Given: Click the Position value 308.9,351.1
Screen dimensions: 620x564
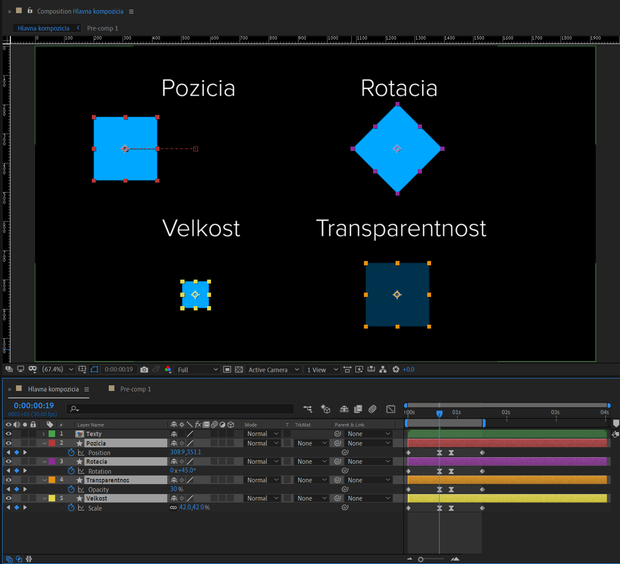Looking at the screenshot, I should click(x=185, y=453).
